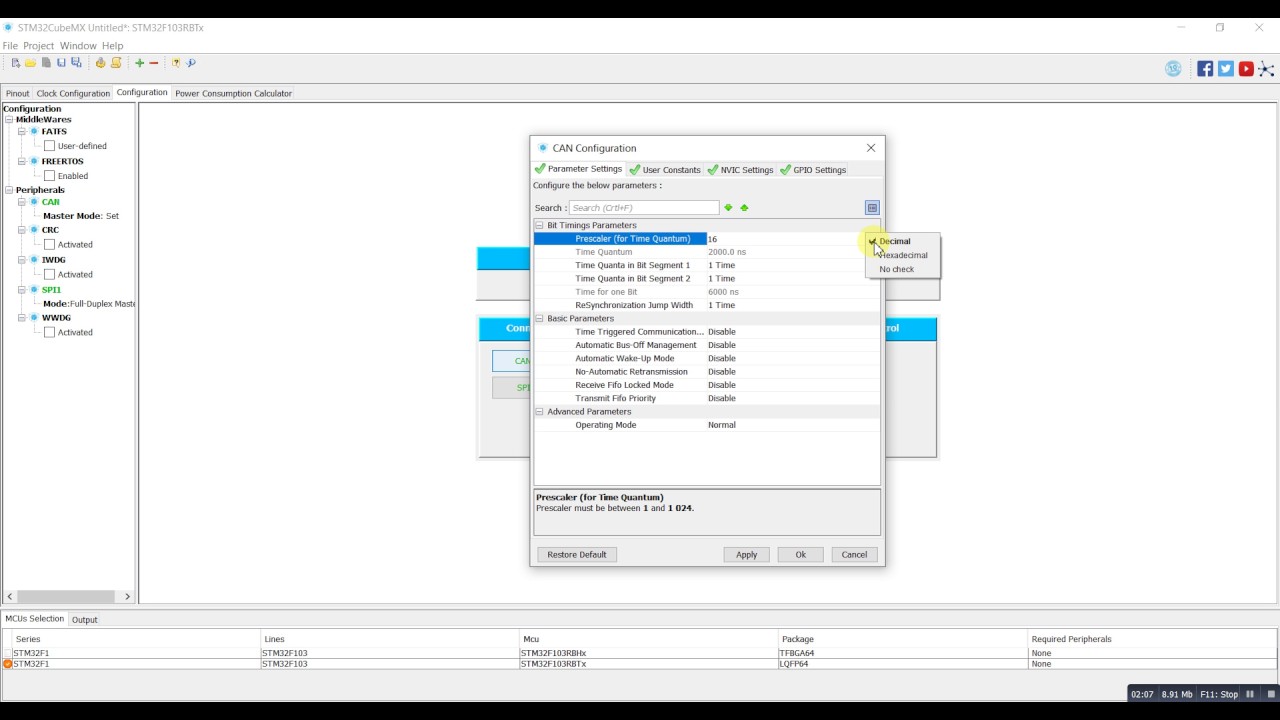The width and height of the screenshot is (1280, 720).
Task: Collapse Bit Timings Parameters group
Action: click(540, 225)
